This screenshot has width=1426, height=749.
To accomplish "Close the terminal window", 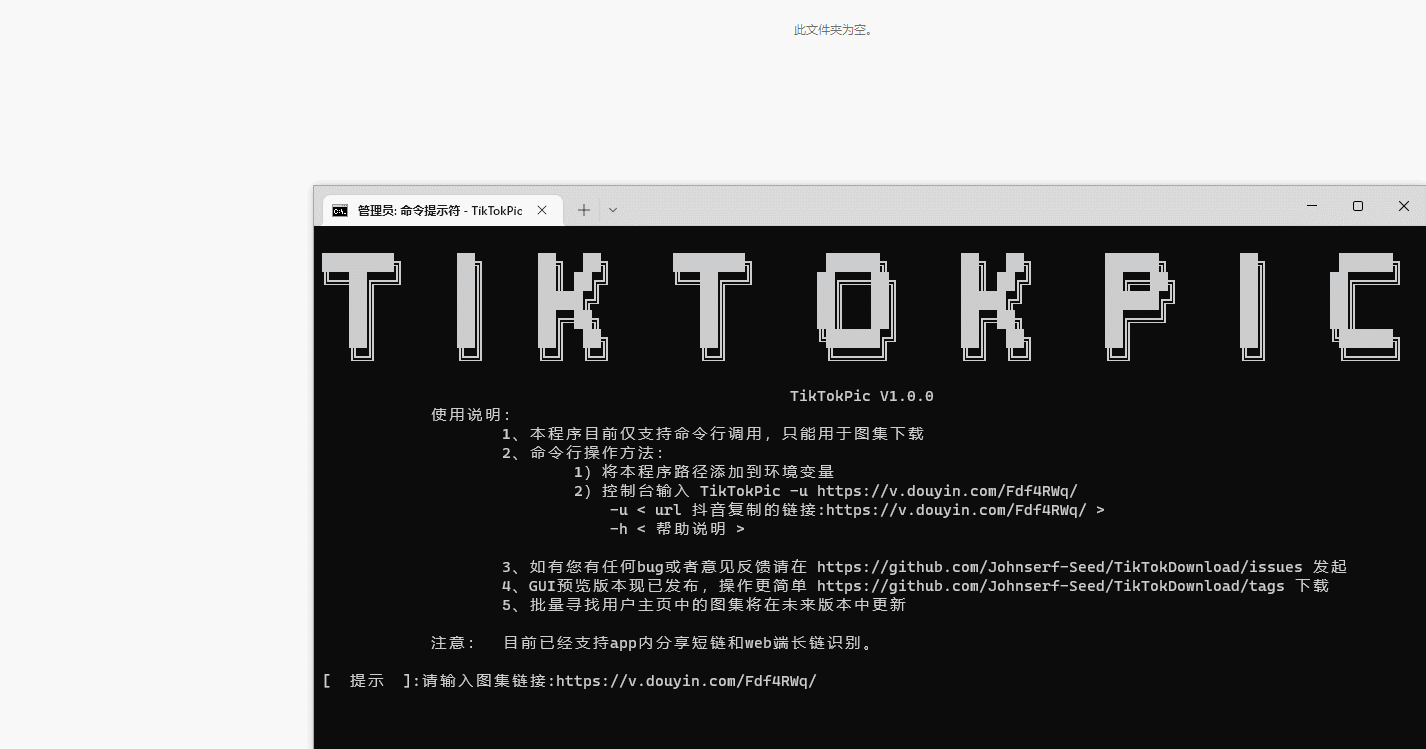I will tap(1404, 206).
